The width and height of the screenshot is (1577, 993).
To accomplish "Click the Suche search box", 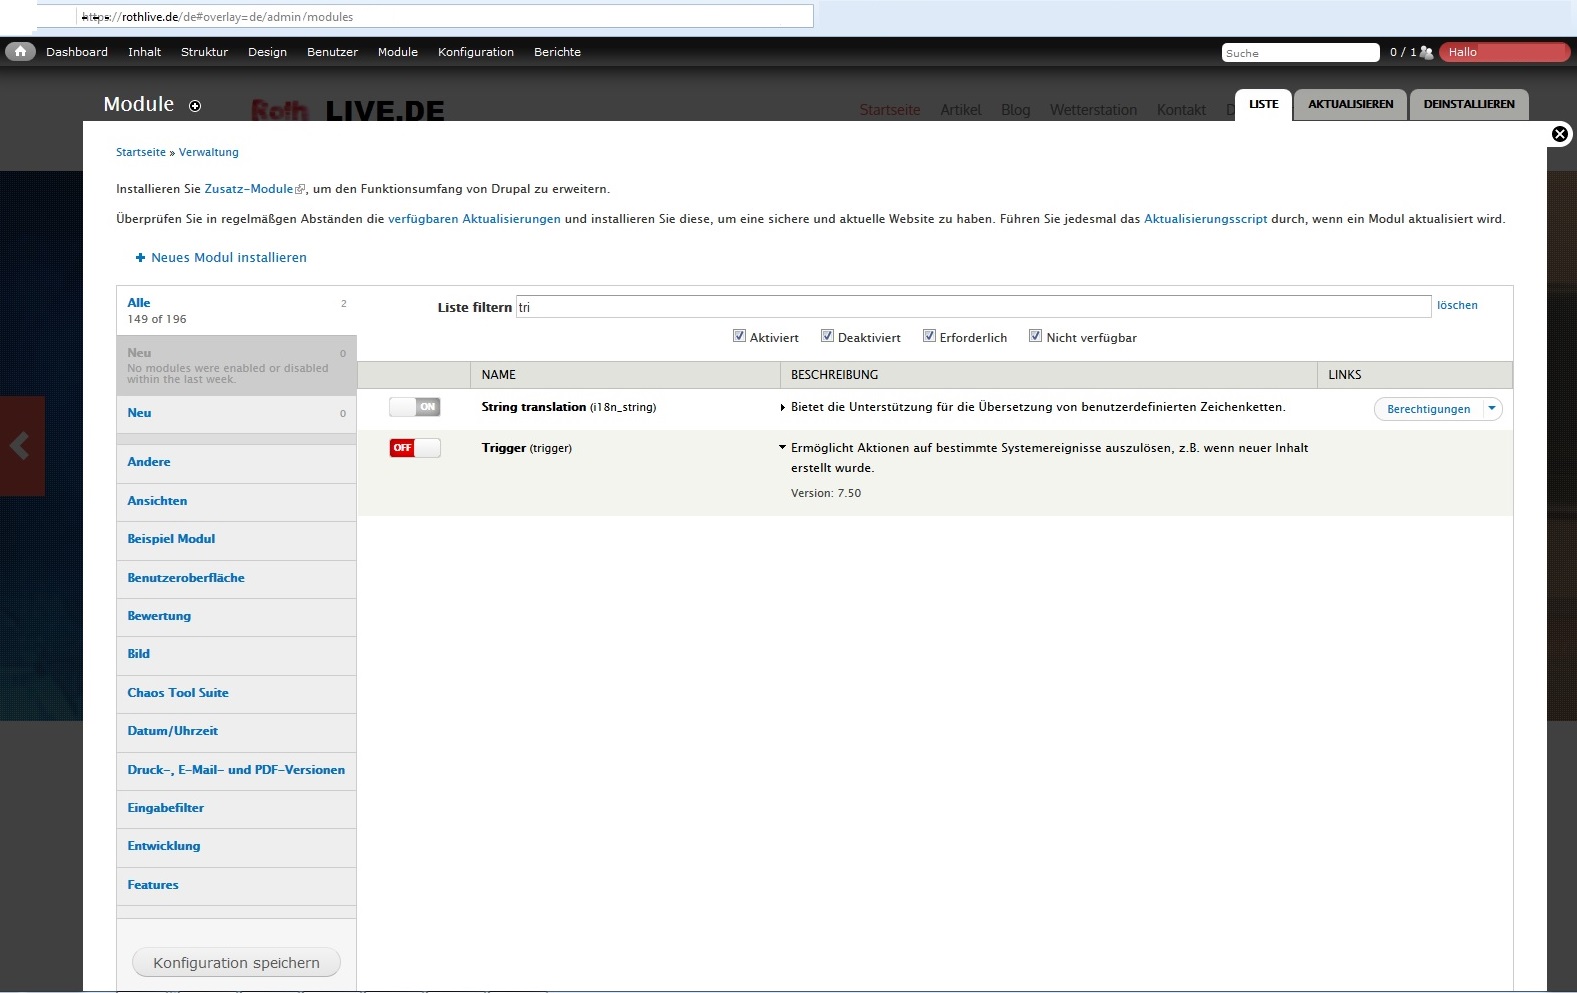I will click(1300, 52).
